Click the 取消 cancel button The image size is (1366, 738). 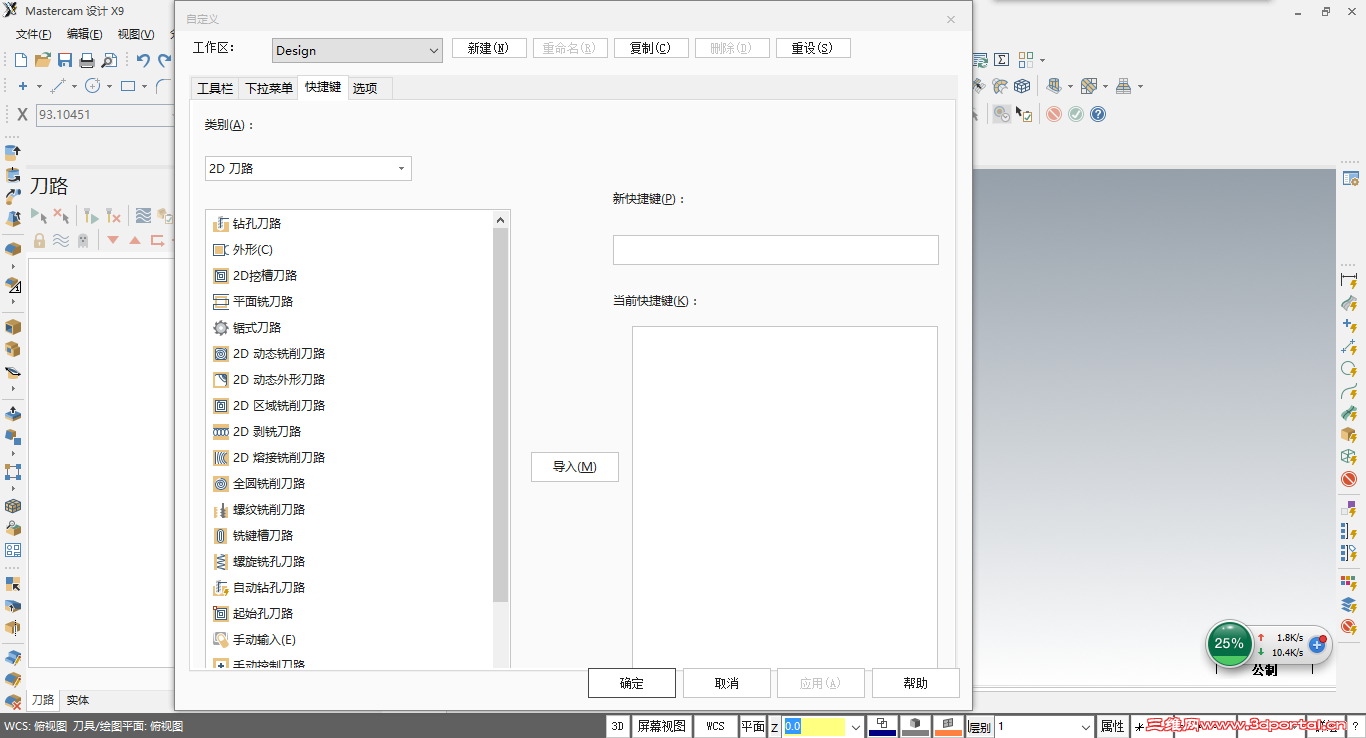(x=727, y=683)
